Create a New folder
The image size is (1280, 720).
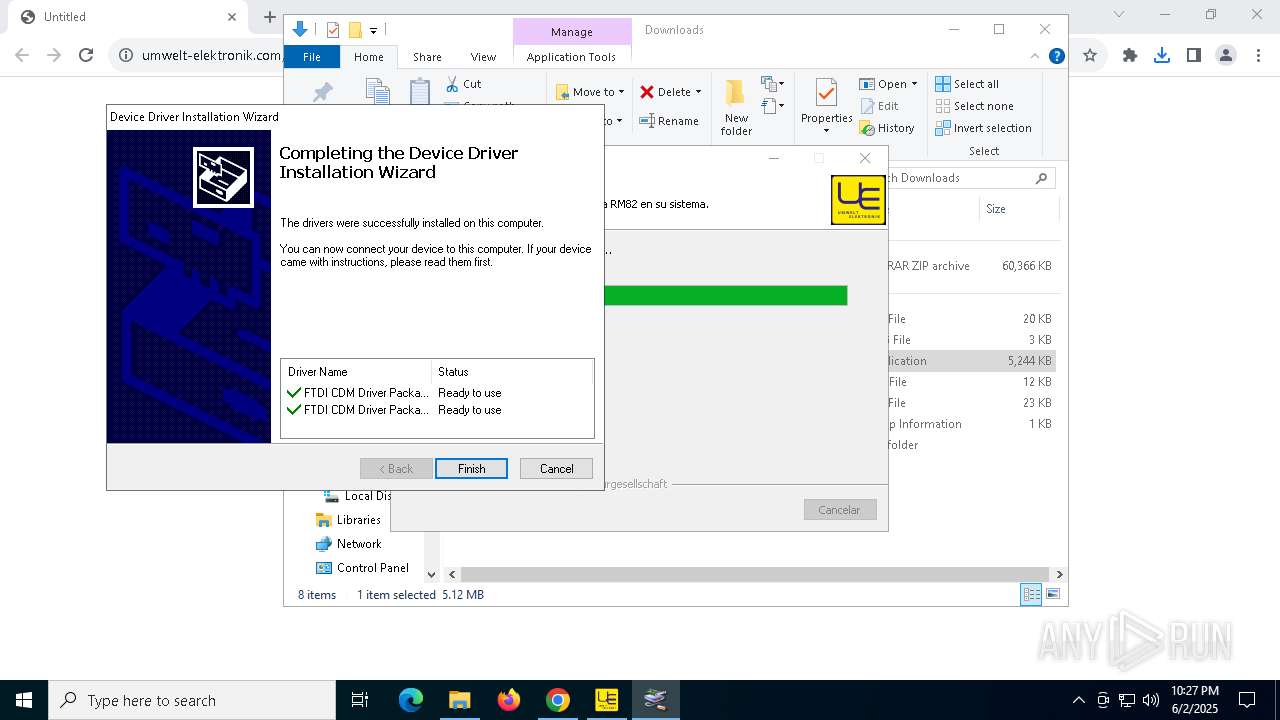click(736, 107)
